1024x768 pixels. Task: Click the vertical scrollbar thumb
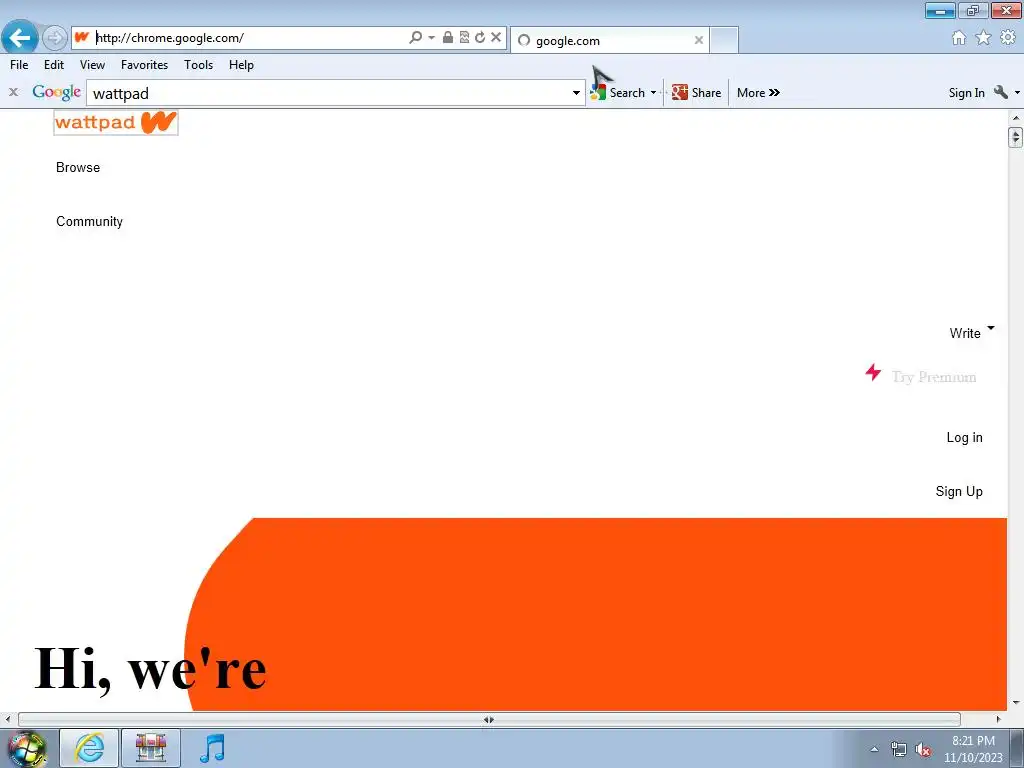click(1016, 138)
